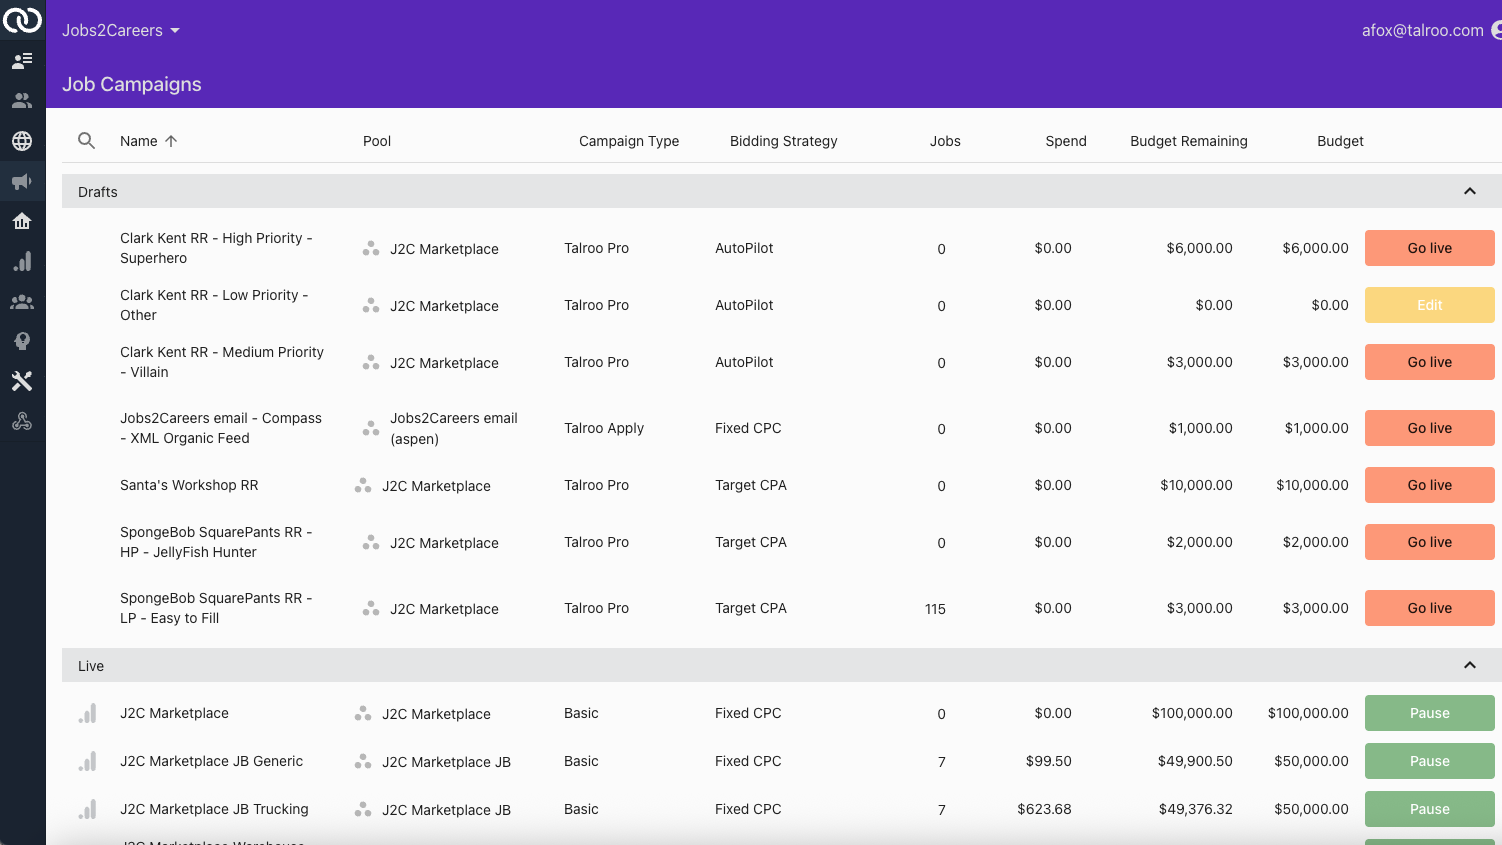The height and width of the screenshot is (845, 1502).
Task: Click pool icon in Superhero campaign row
Action: click(371, 248)
